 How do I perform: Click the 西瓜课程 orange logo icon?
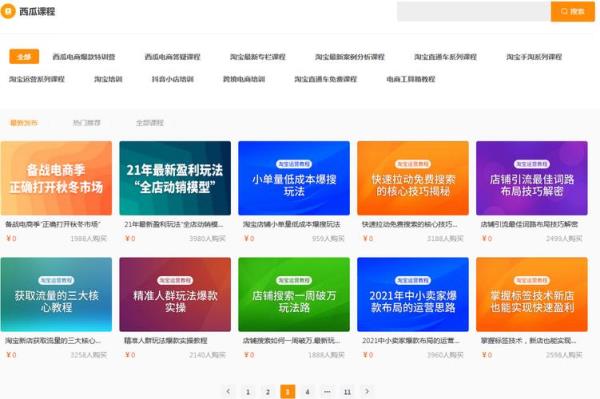tap(8, 11)
